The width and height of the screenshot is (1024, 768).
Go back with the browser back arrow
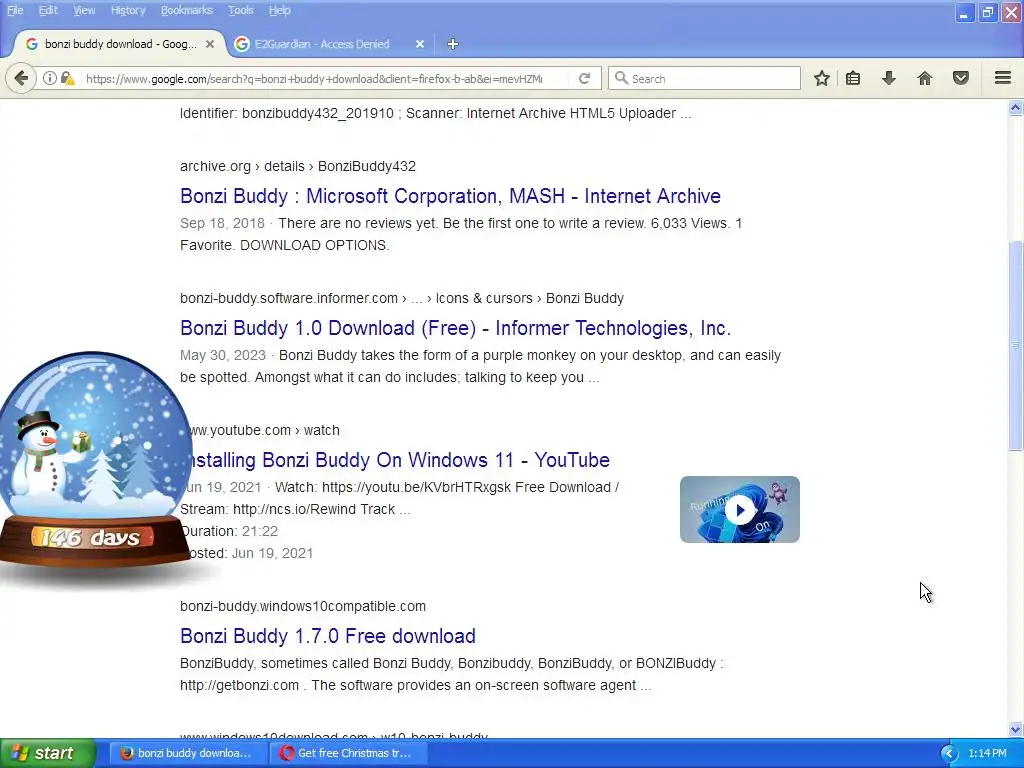21,78
